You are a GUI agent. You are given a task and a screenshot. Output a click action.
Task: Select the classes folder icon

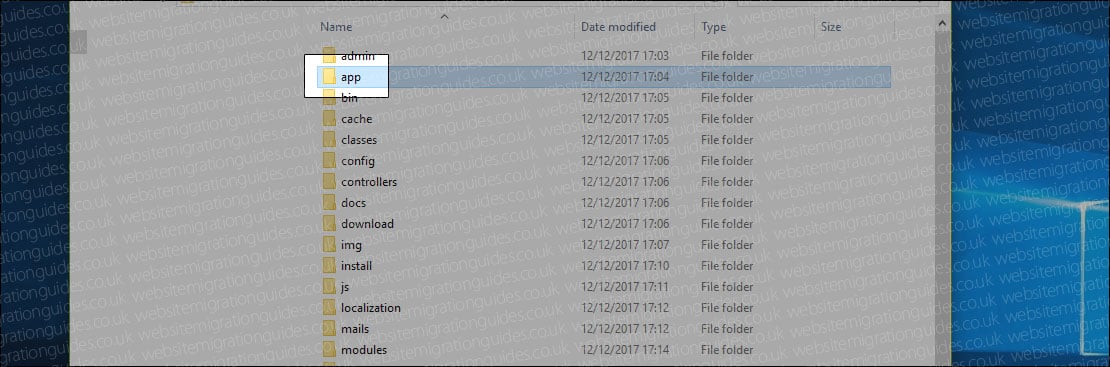click(x=329, y=140)
